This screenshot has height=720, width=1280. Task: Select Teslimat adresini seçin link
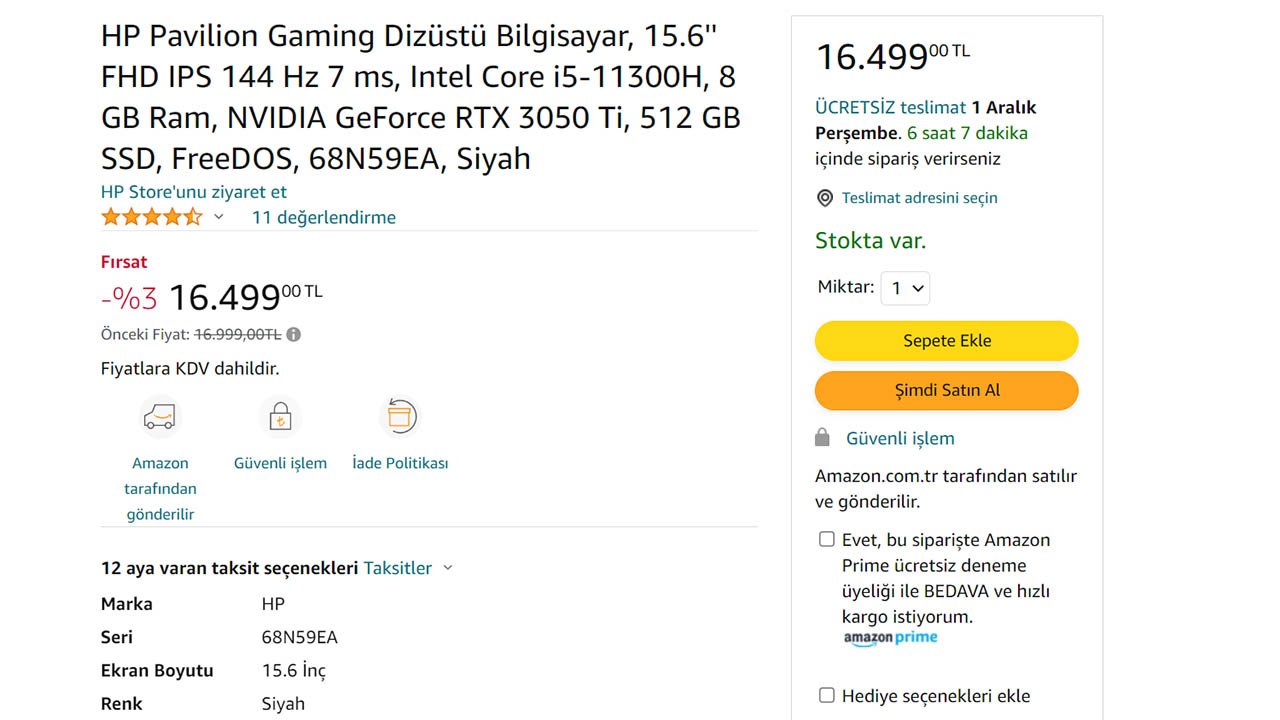[920, 198]
